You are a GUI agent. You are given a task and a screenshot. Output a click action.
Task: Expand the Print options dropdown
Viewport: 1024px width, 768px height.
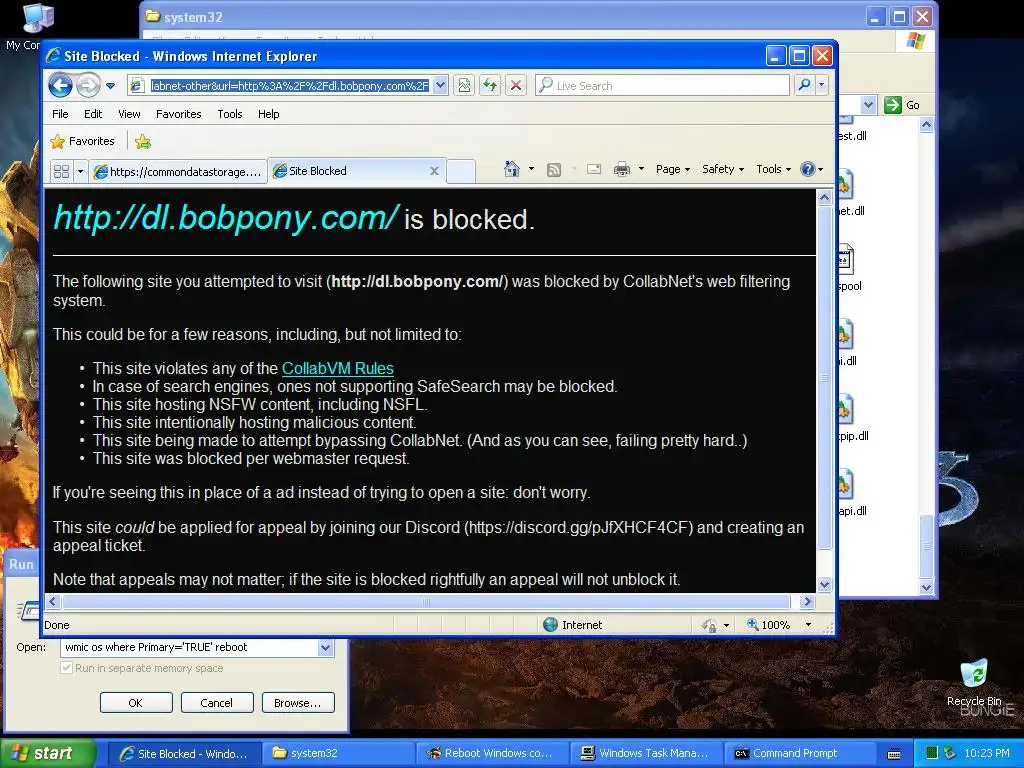click(641, 169)
